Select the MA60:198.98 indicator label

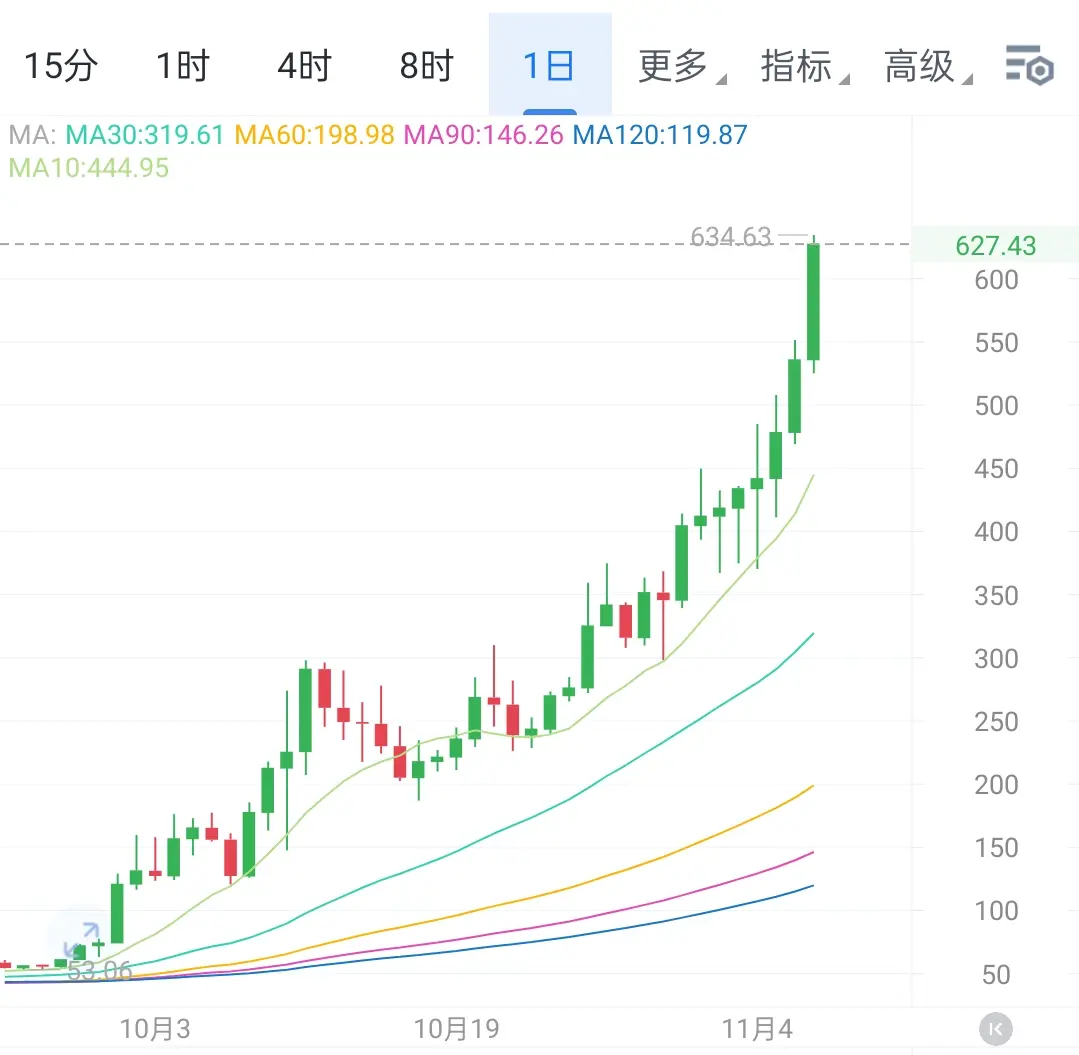[314, 135]
